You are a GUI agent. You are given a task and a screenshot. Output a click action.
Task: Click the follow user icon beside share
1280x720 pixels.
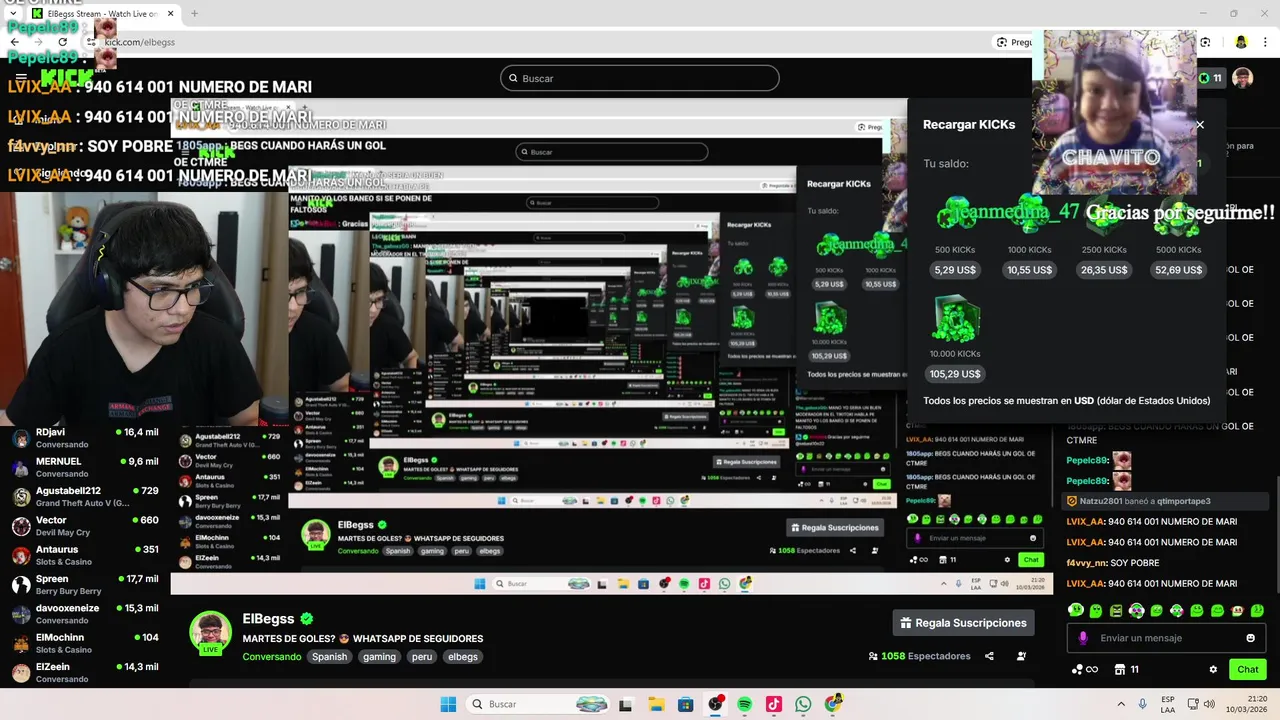pyautogui.click(x=1021, y=656)
